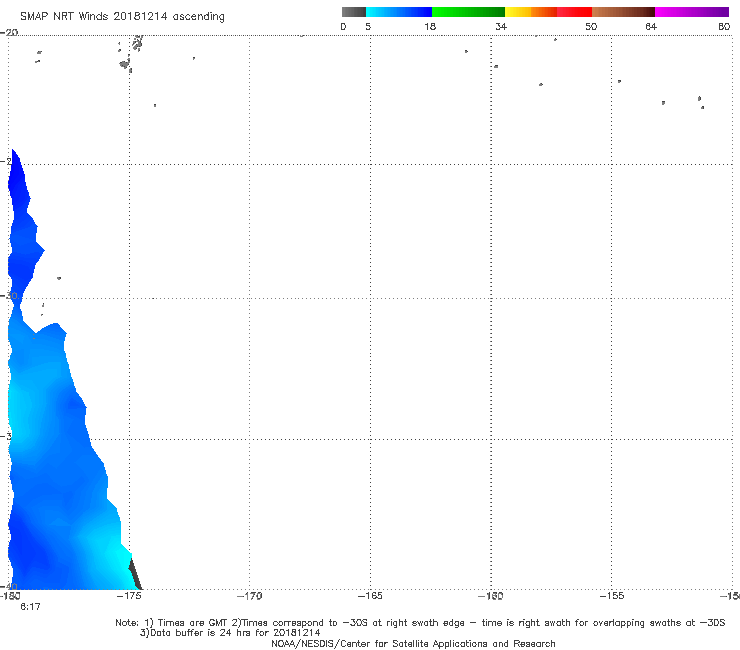This screenshot has width=740, height=650.
Task: Click the longitude label '-175'
Action: tap(129, 596)
